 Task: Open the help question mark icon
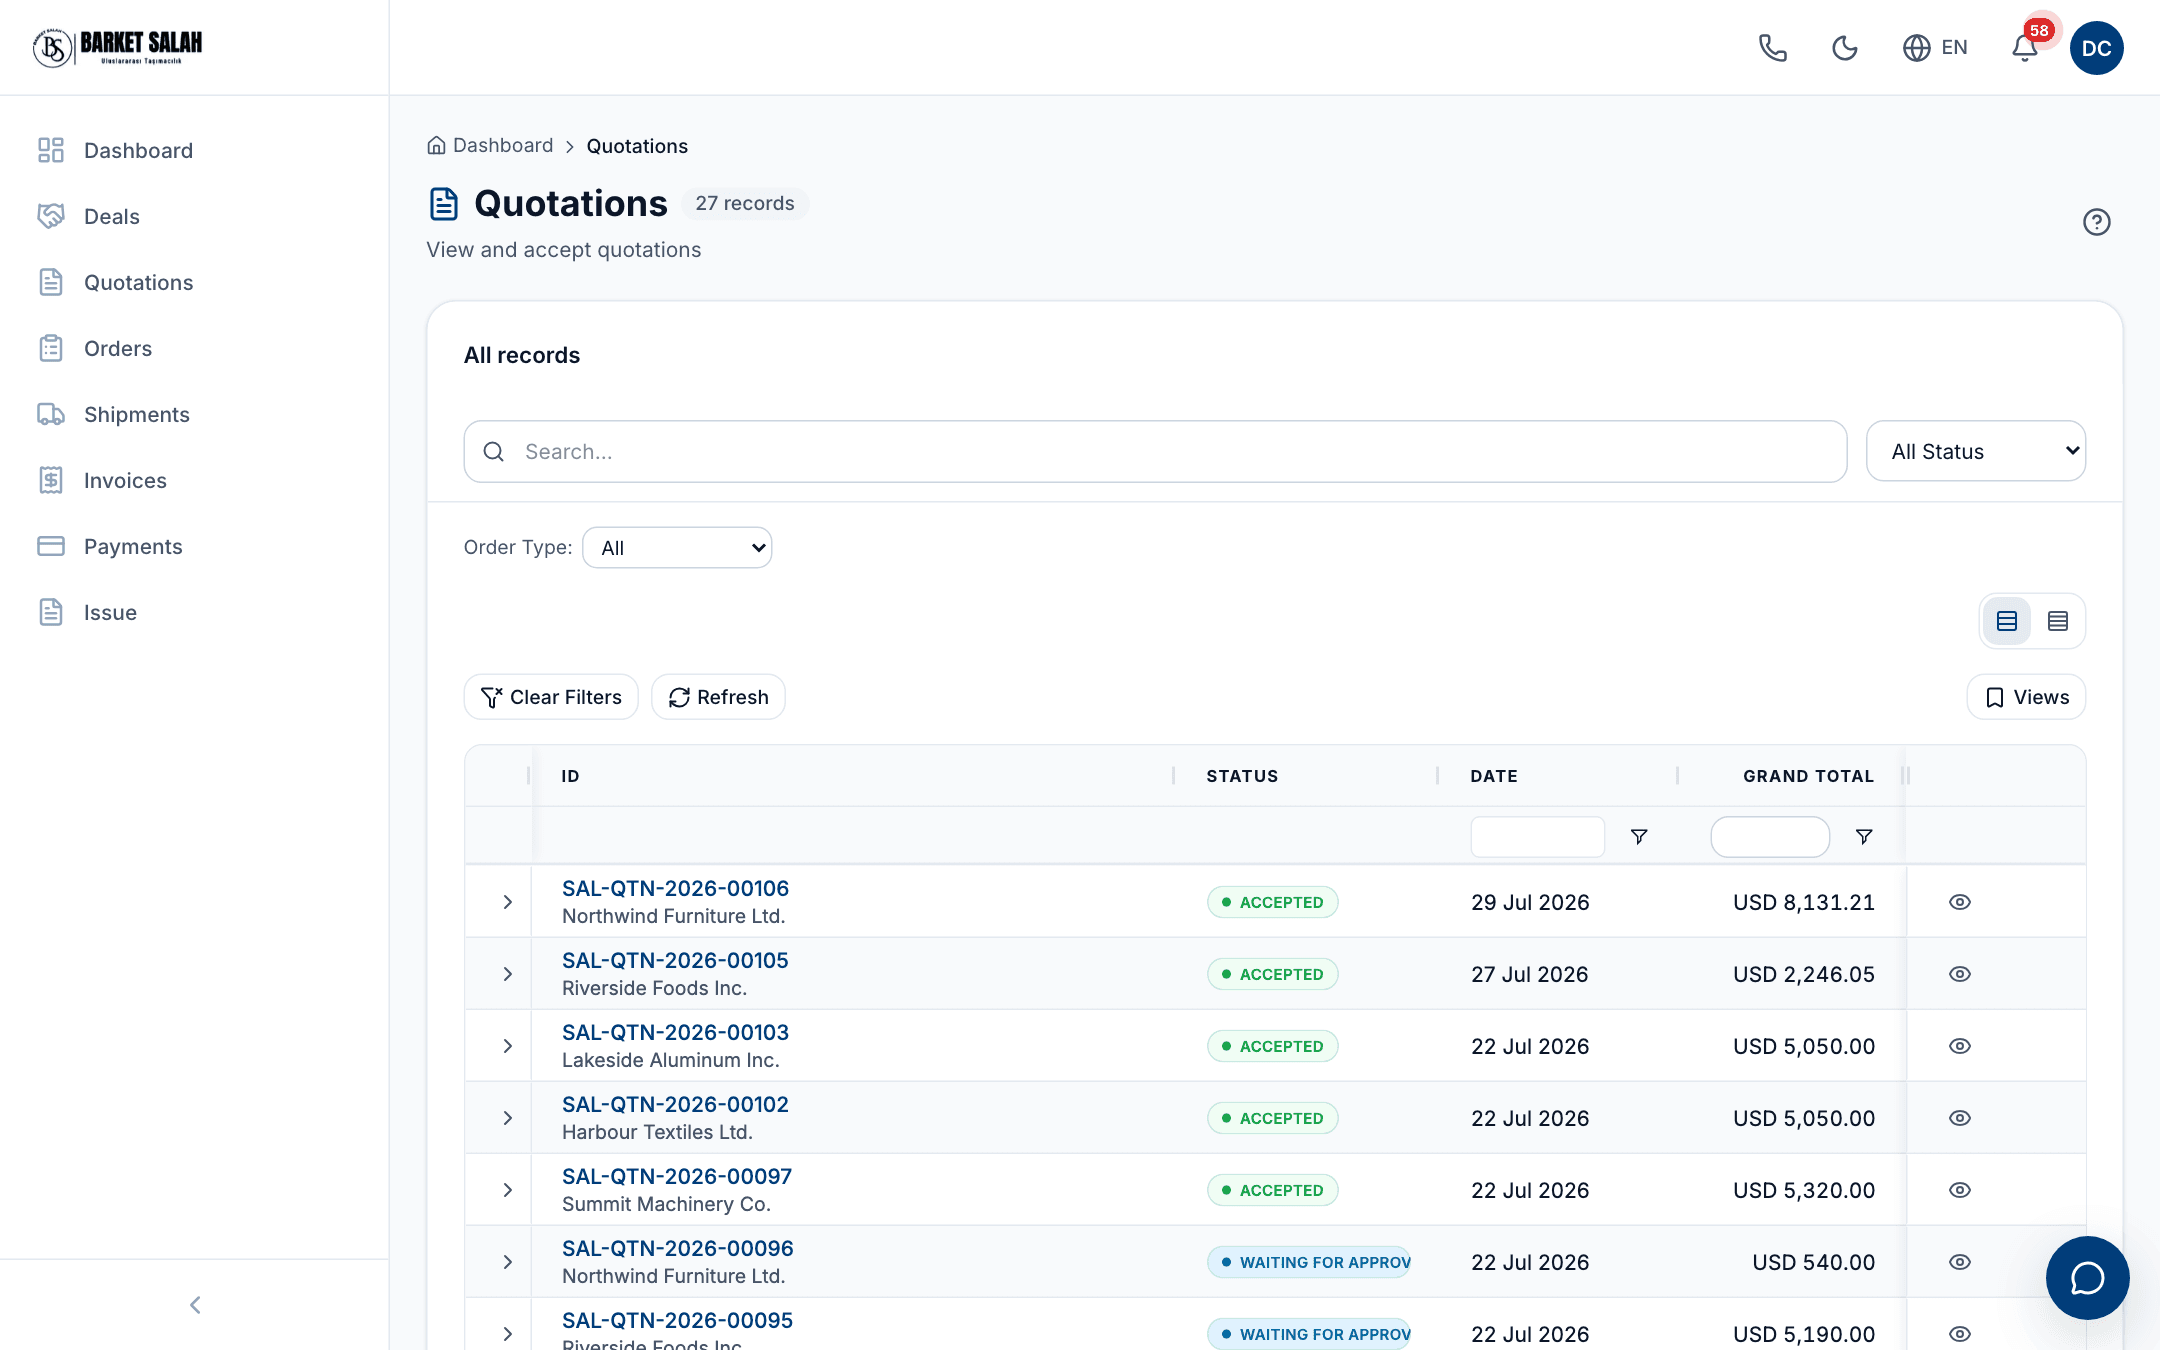coord(2097,222)
